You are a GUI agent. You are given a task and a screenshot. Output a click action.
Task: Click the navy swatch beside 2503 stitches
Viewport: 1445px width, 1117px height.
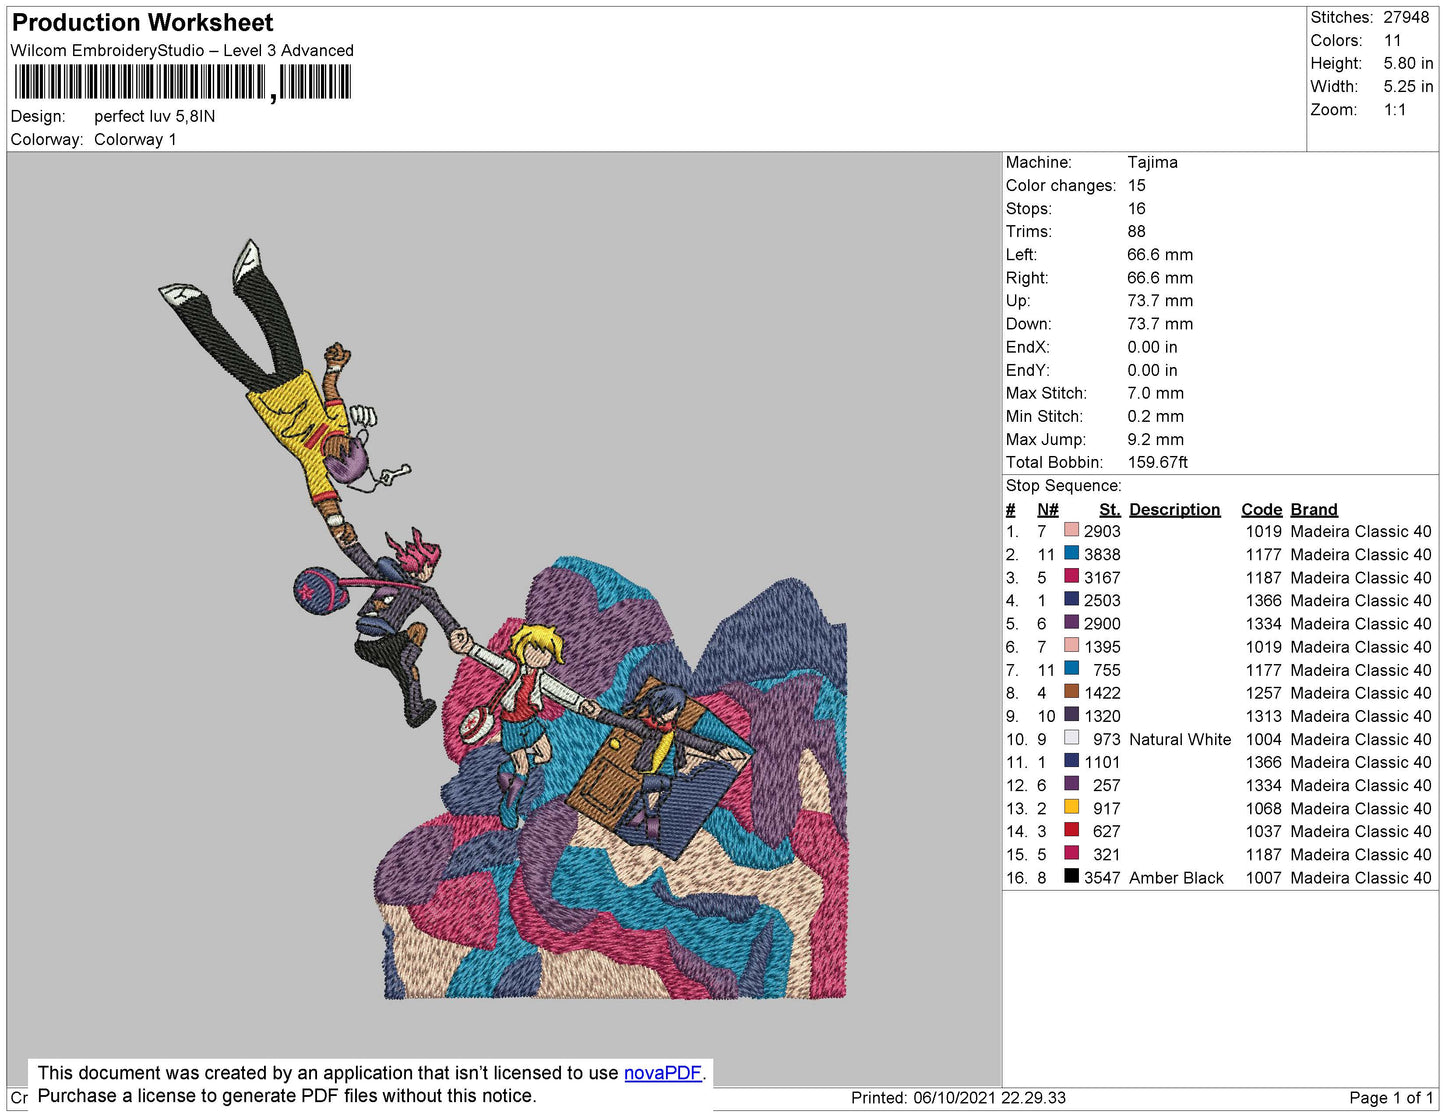1071,600
